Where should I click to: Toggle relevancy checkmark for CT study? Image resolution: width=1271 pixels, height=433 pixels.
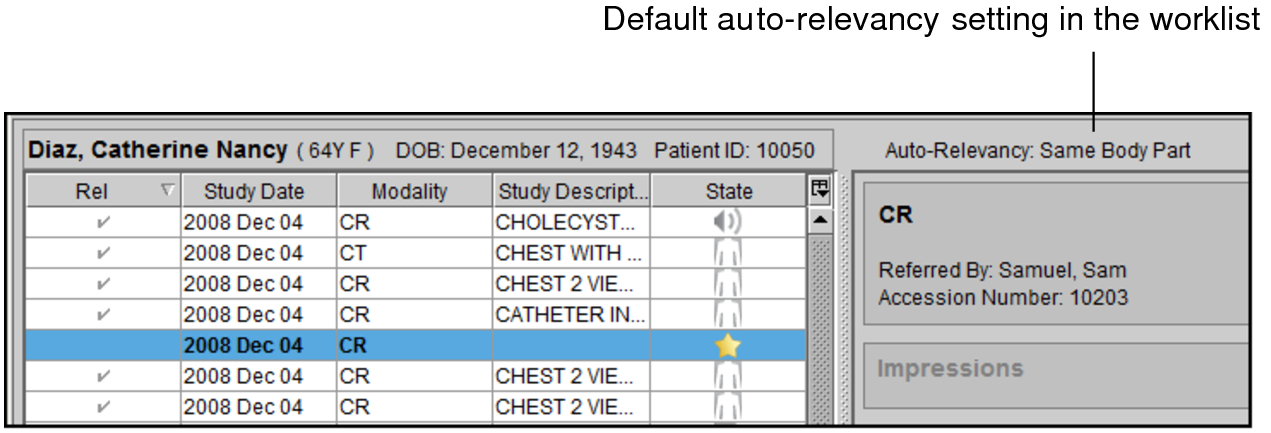coord(102,252)
